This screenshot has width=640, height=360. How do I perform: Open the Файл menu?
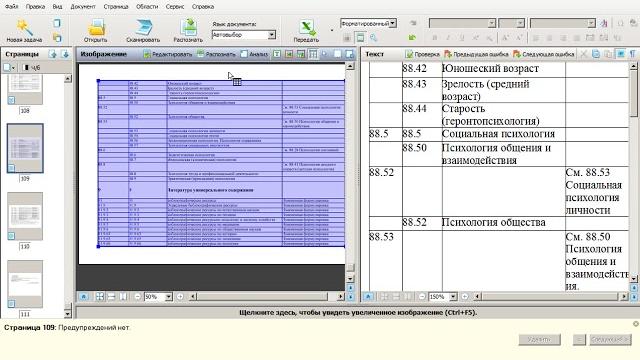(11, 7)
